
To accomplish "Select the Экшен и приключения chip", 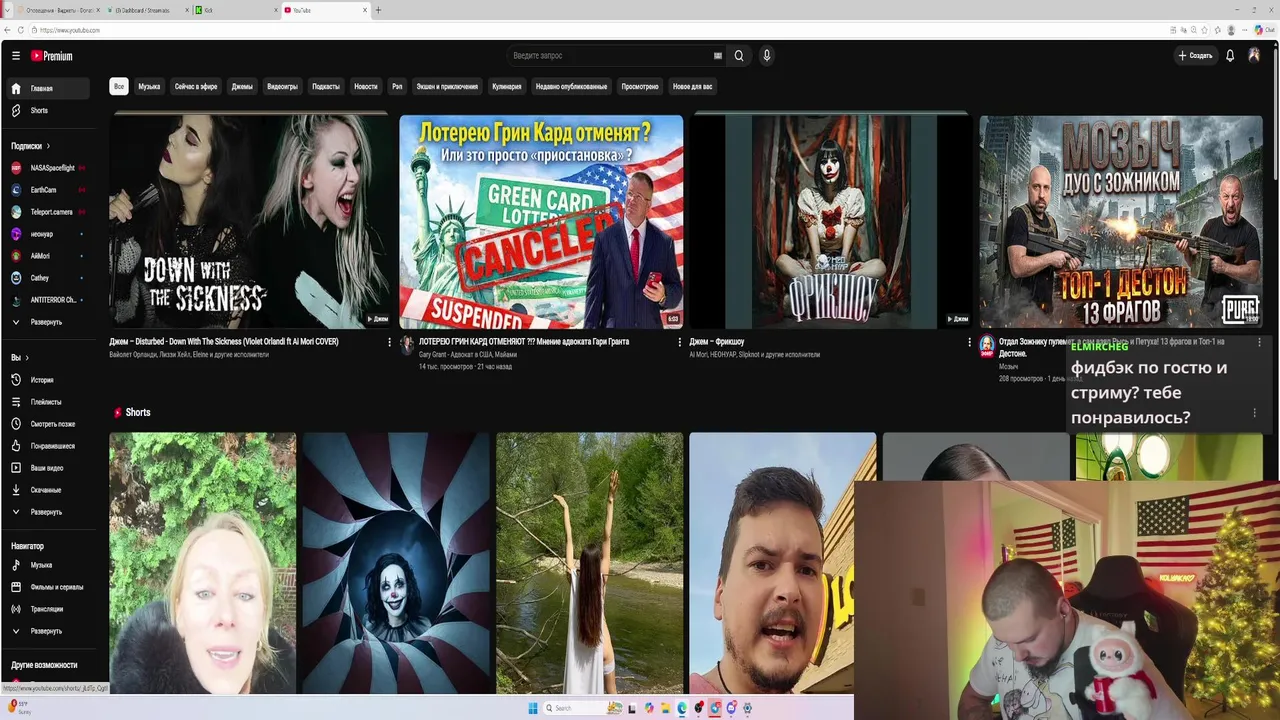I will (447, 87).
